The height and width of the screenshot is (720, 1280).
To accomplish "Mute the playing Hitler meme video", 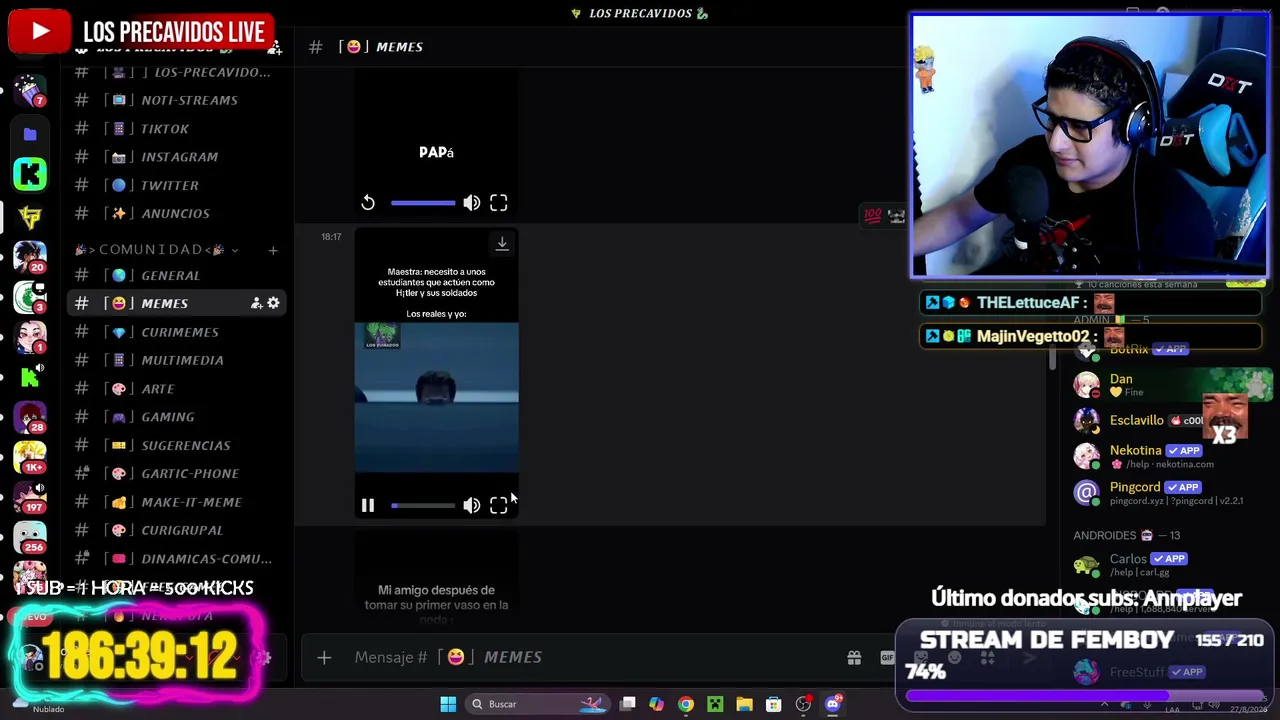I will 471,506.
